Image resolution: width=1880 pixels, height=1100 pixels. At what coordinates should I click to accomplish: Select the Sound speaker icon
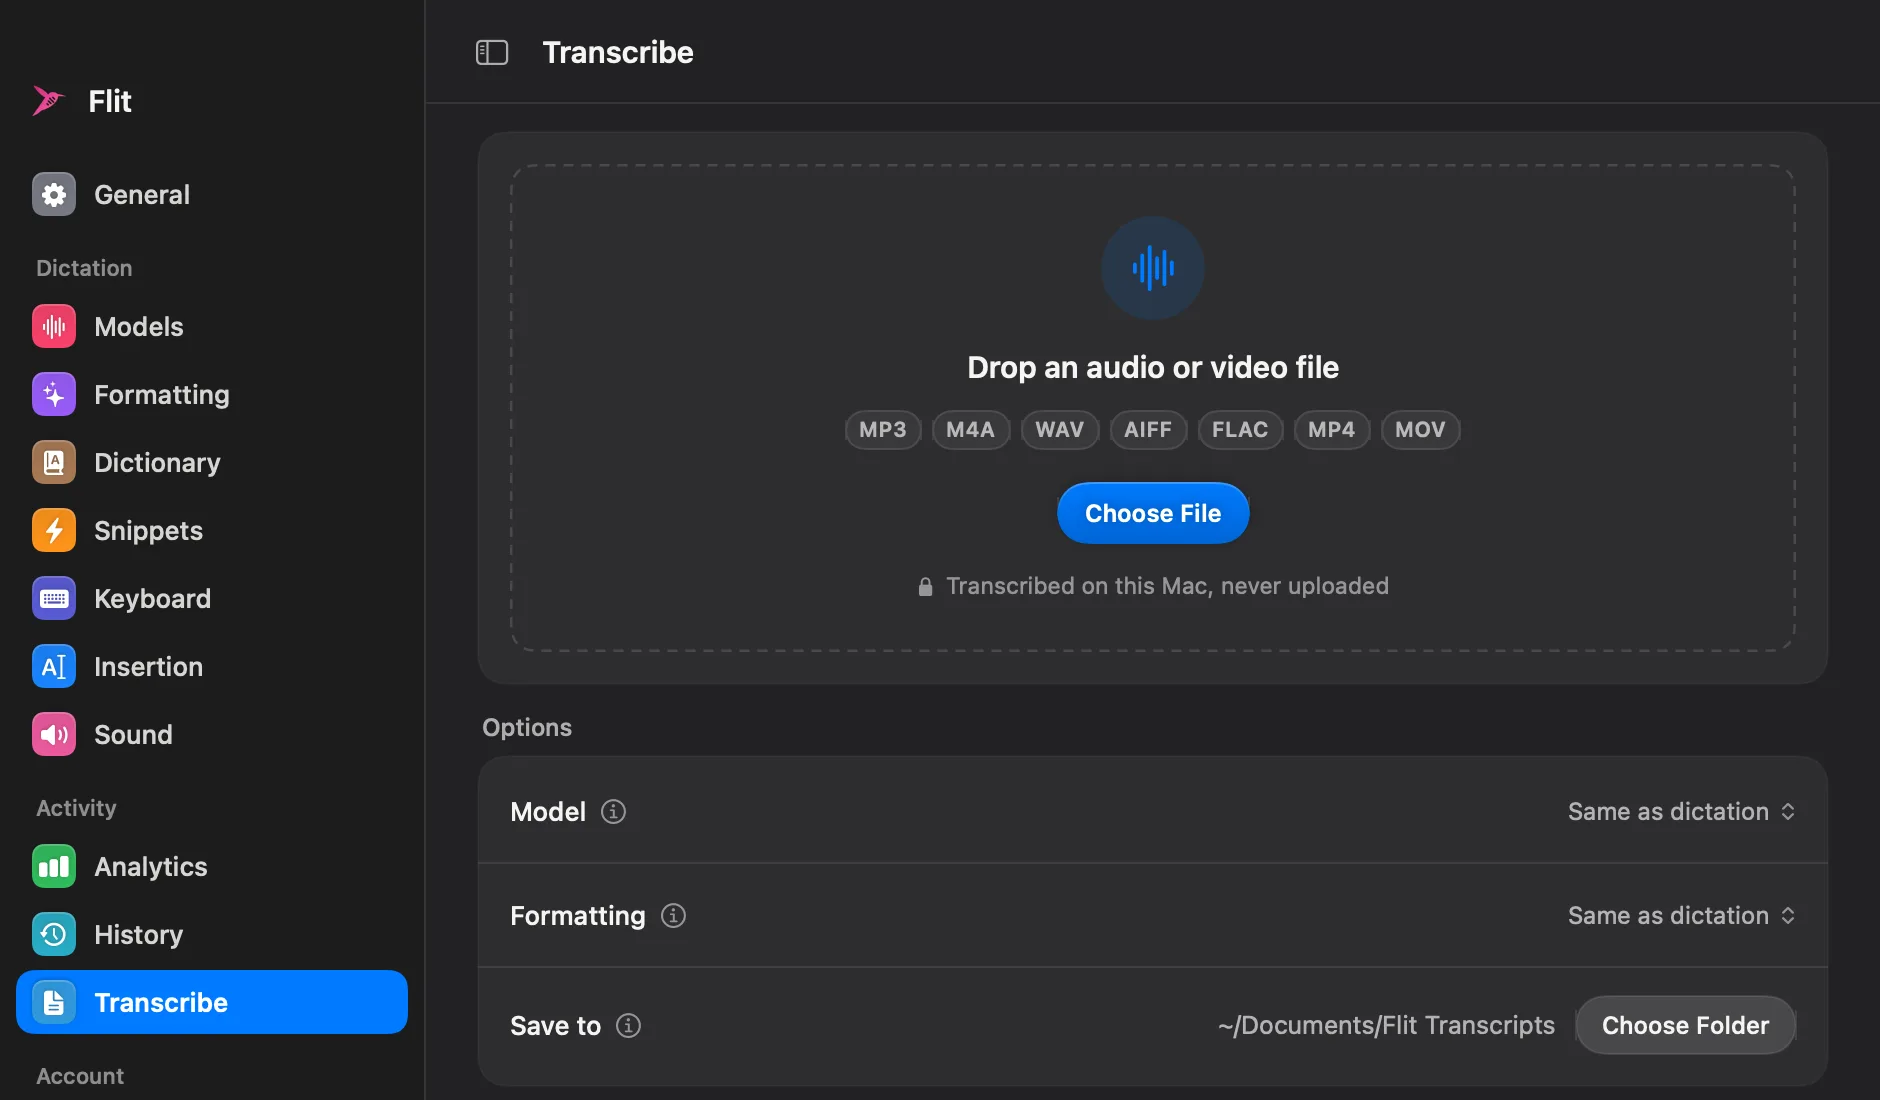click(x=54, y=734)
